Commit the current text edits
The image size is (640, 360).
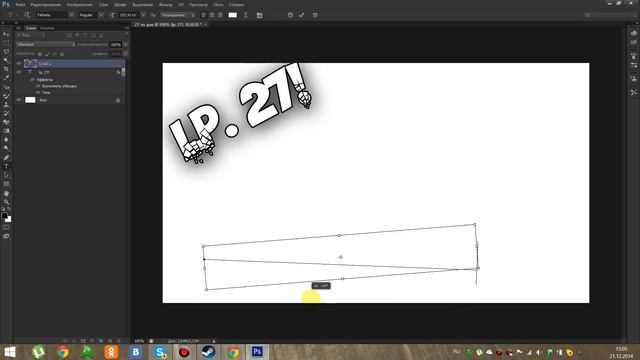[302, 15]
